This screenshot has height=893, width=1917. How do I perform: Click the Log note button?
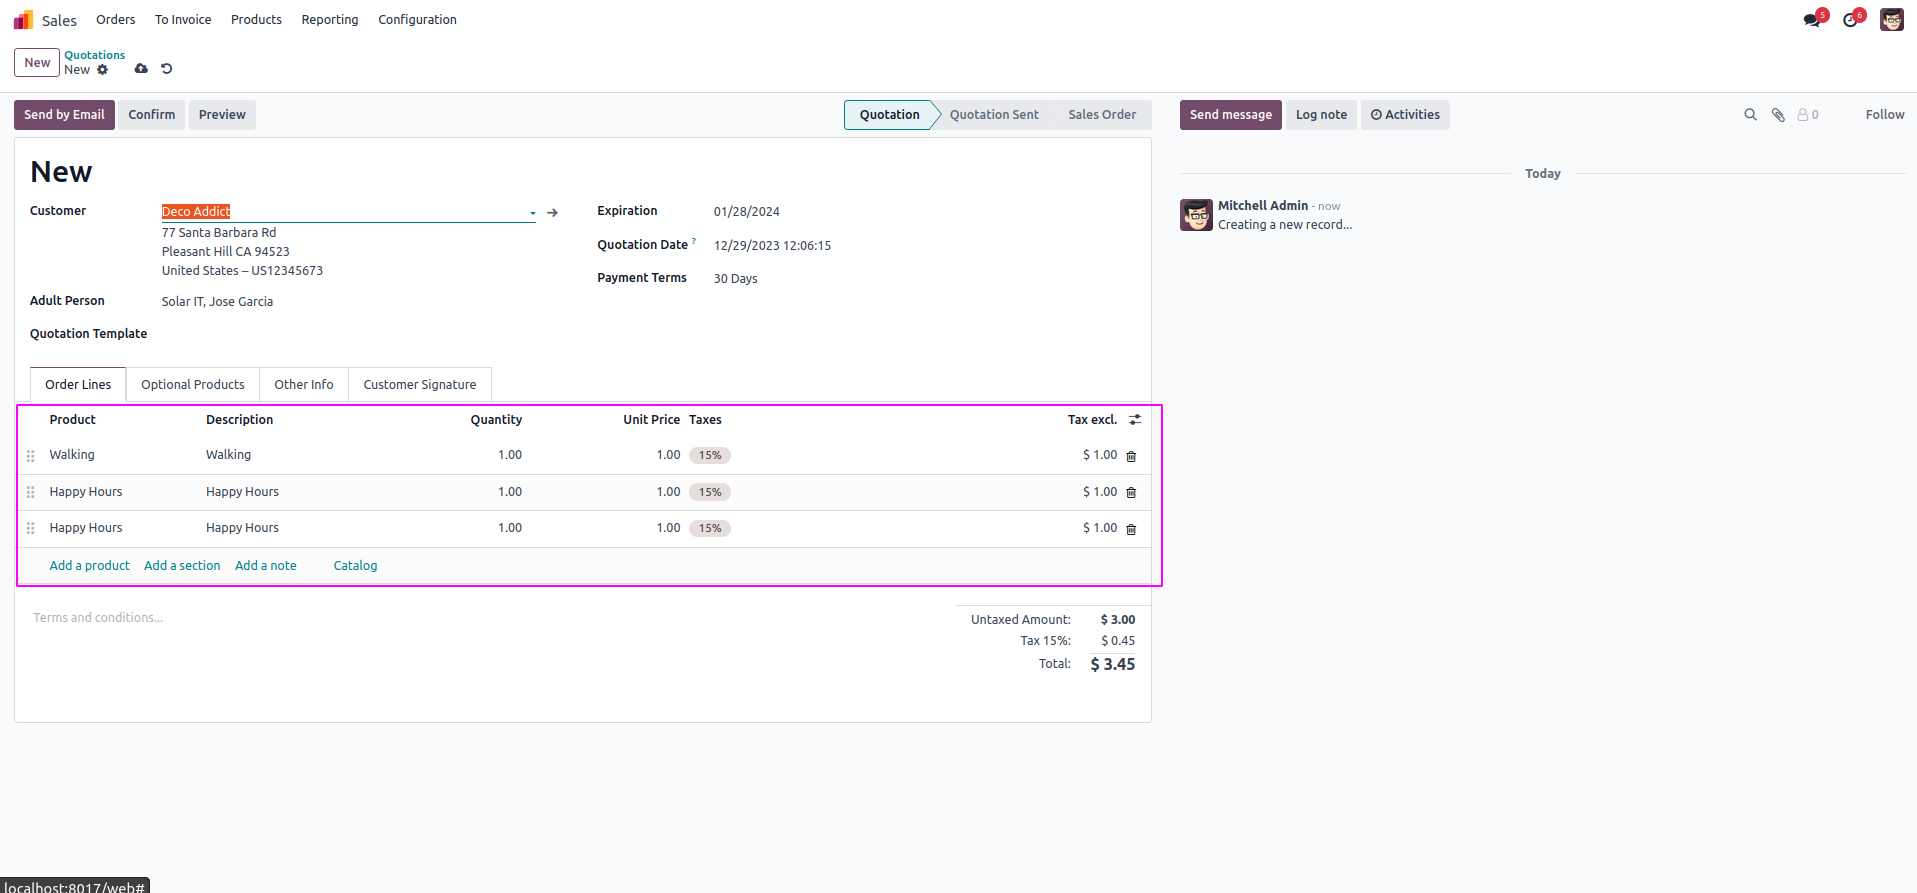click(1321, 115)
